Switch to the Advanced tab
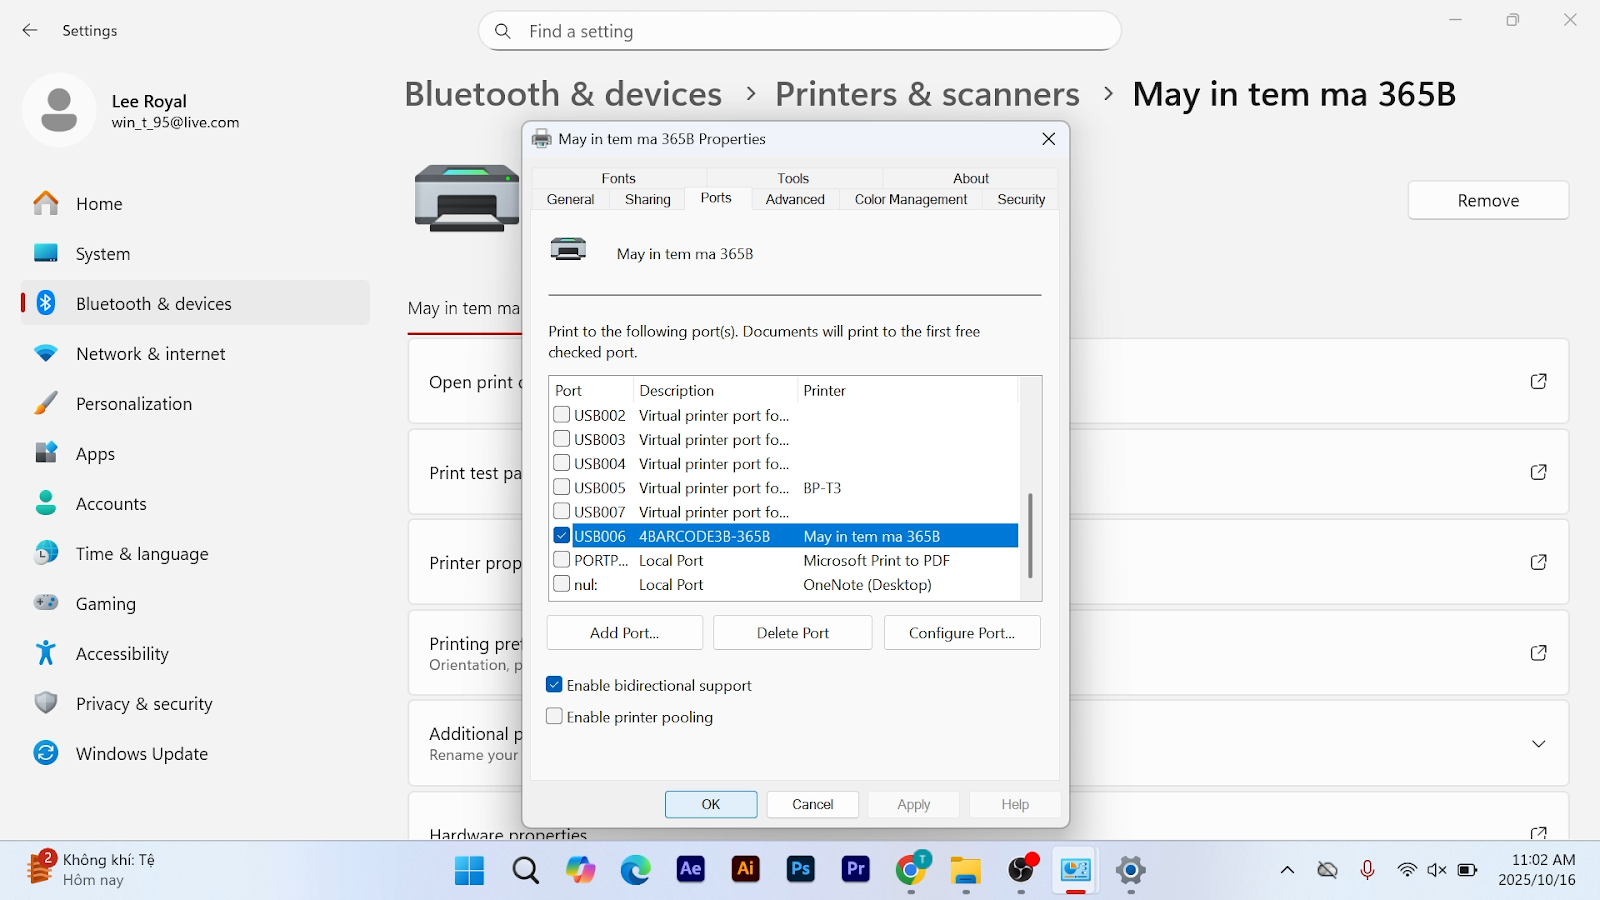1600x900 pixels. pyautogui.click(x=795, y=200)
